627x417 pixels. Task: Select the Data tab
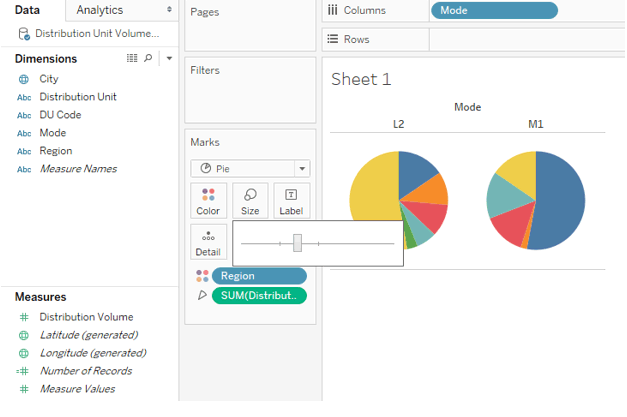pos(27,10)
